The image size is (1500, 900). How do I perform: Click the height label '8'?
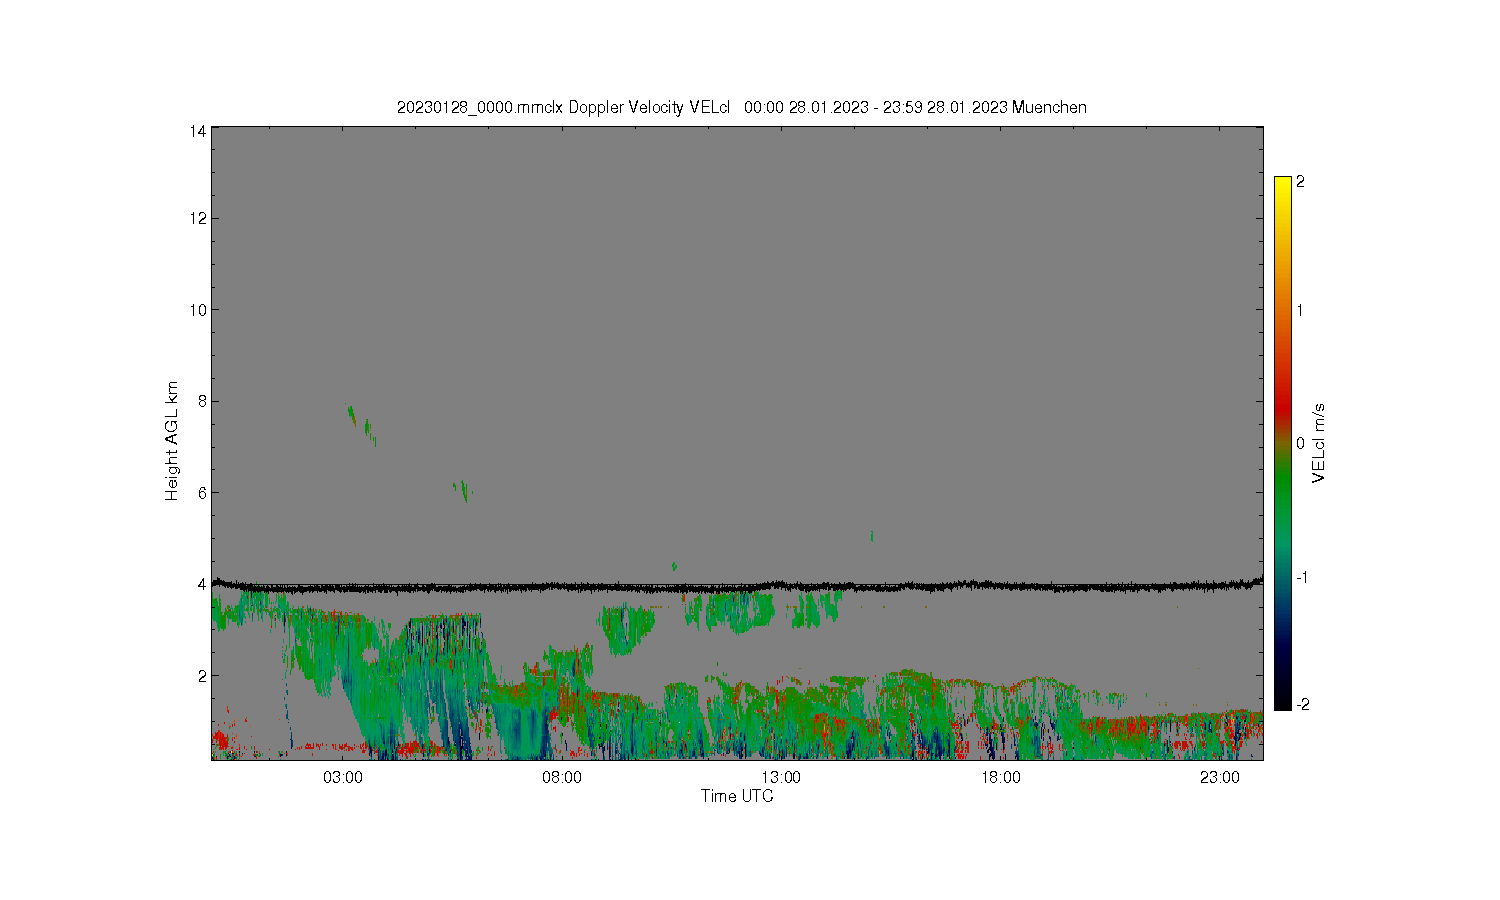pos(201,401)
